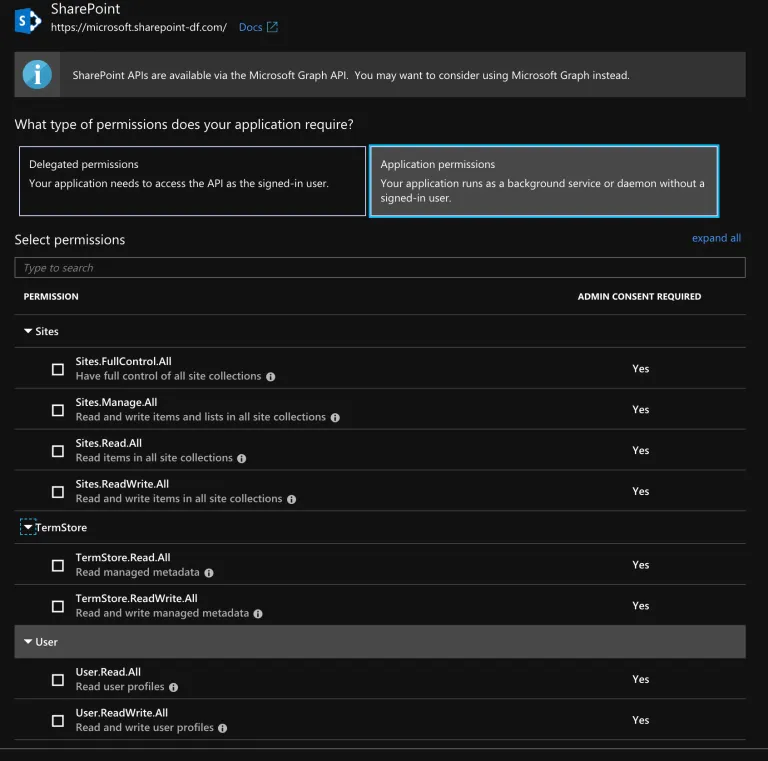
Task: Collapse the TermStore permission group
Action: [x=28, y=527]
